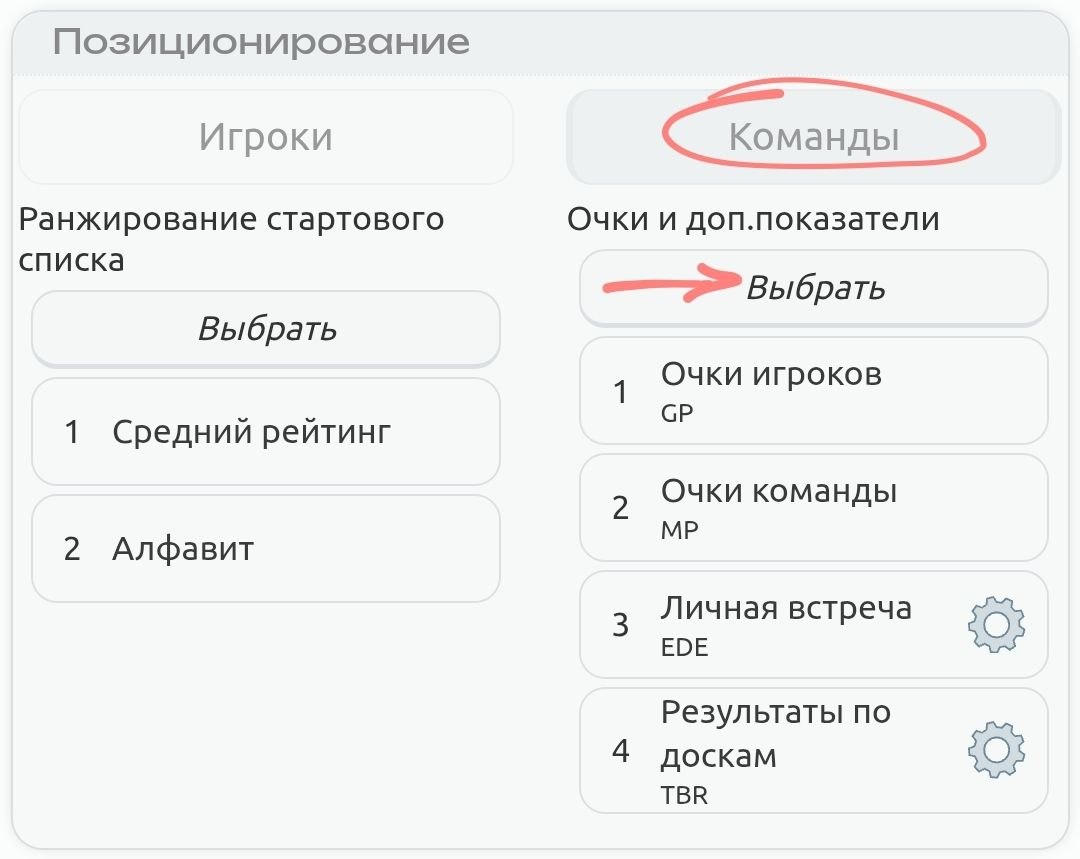Click the Очки и доп.показатели heading
This screenshot has height=859, width=1080.
click(x=753, y=219)
